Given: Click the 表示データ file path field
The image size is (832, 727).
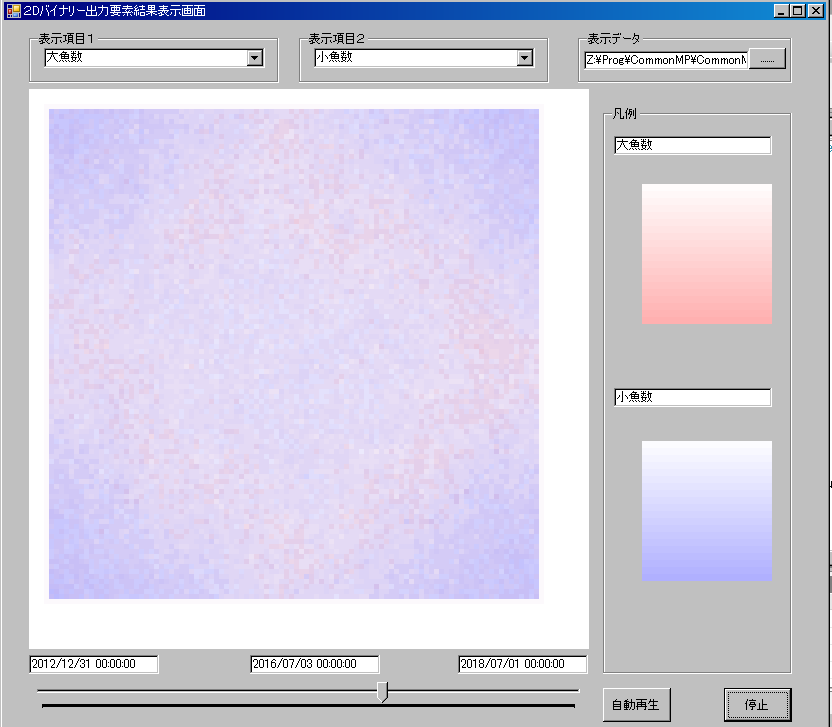Looking at the screenshot, I should pos(666,60).
